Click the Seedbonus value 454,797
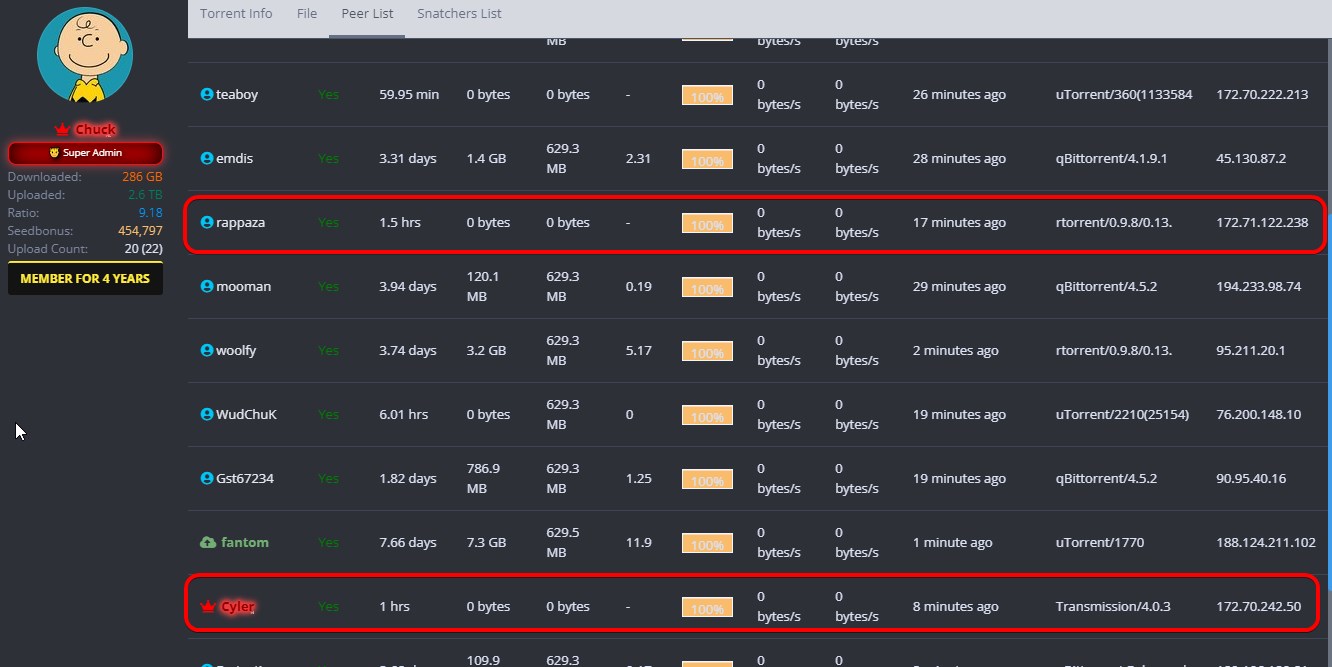The height and width of the screenshot is (667, 1332). [x=140, y=231]
